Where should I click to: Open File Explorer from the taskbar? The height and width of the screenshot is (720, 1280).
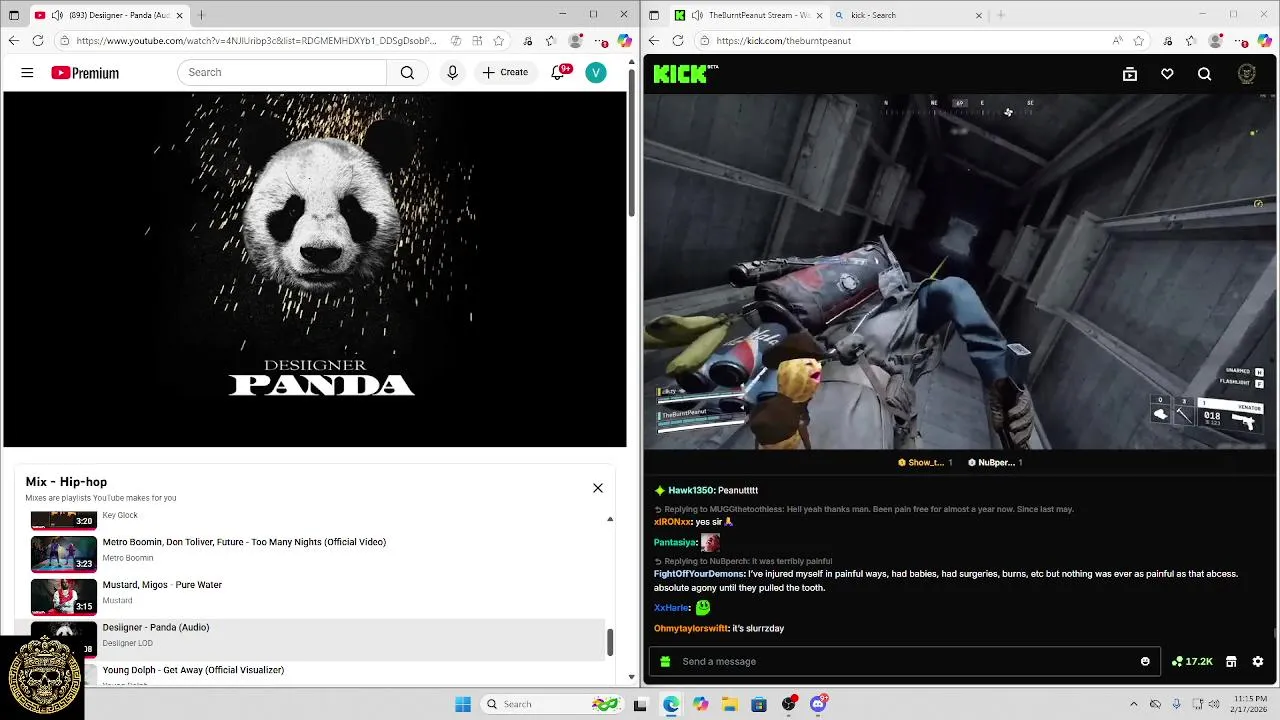pyautogui.click(x=730, y=704)
